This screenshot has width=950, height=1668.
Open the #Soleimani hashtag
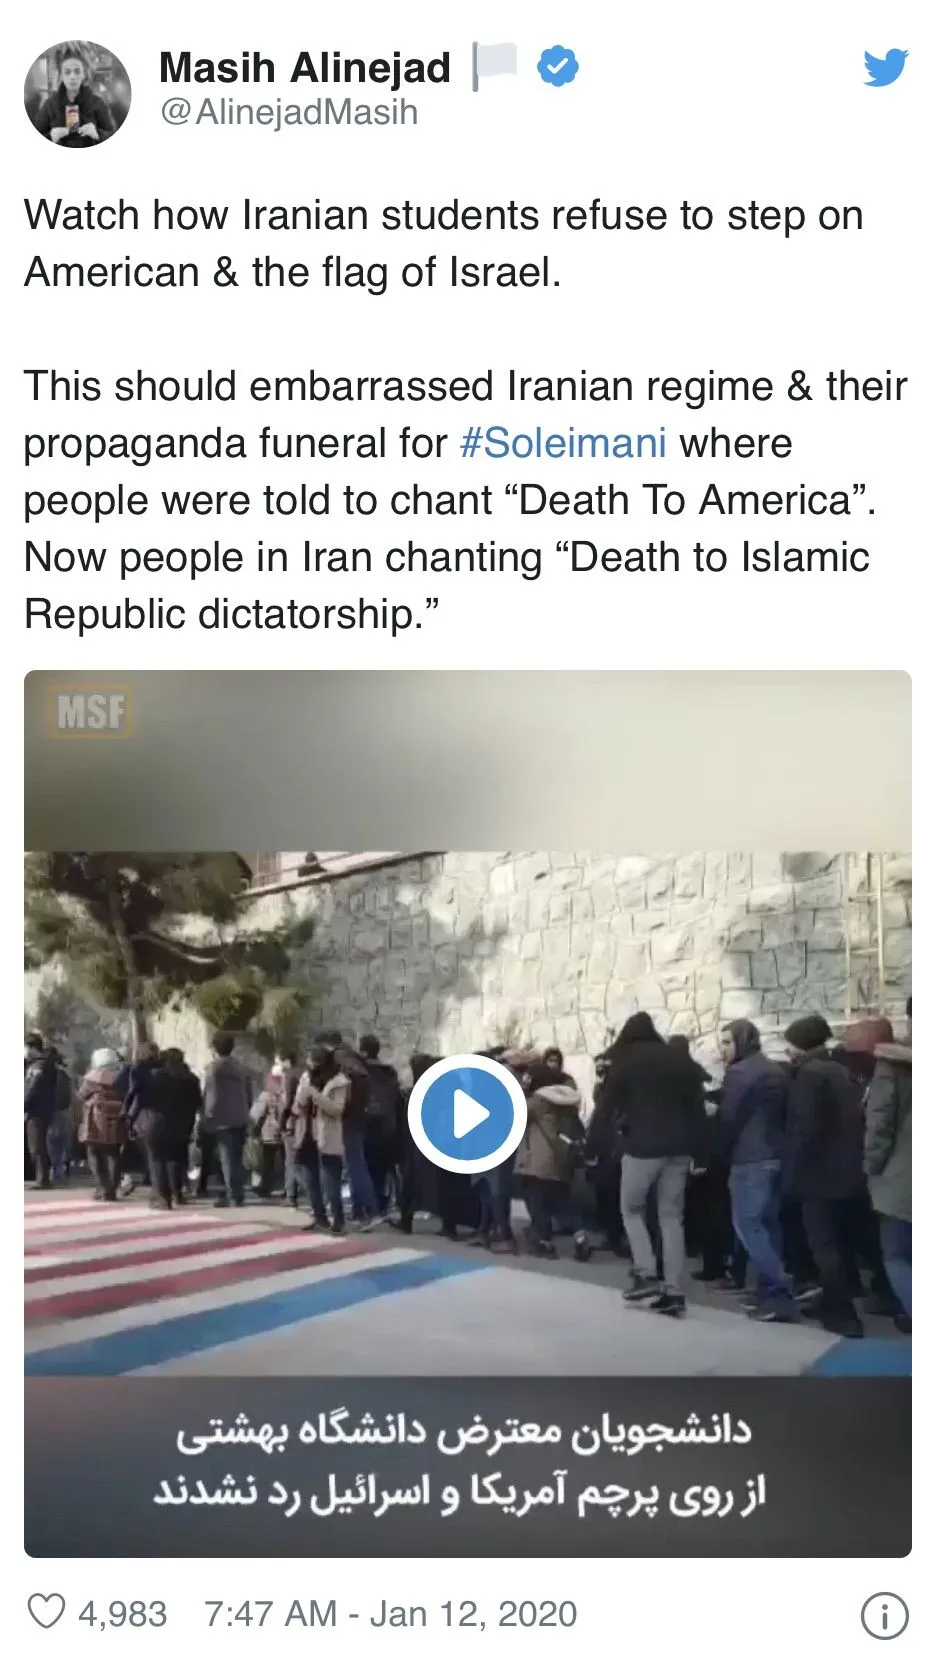pos(563,443)
